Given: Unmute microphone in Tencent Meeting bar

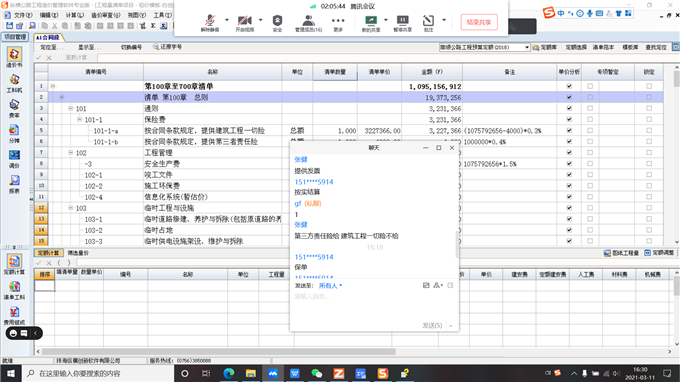Looking at the screenshot, I should tap(210, 23).
